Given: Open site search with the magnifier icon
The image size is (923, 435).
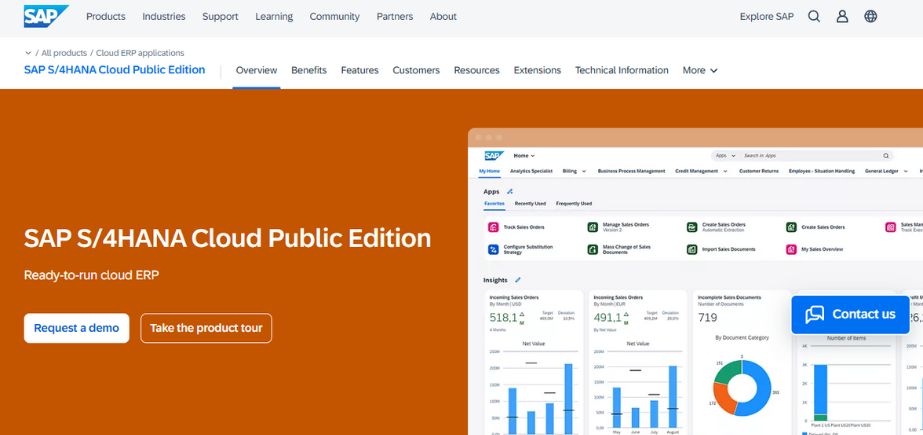Looking at the screenshot, I should point(814,16).
